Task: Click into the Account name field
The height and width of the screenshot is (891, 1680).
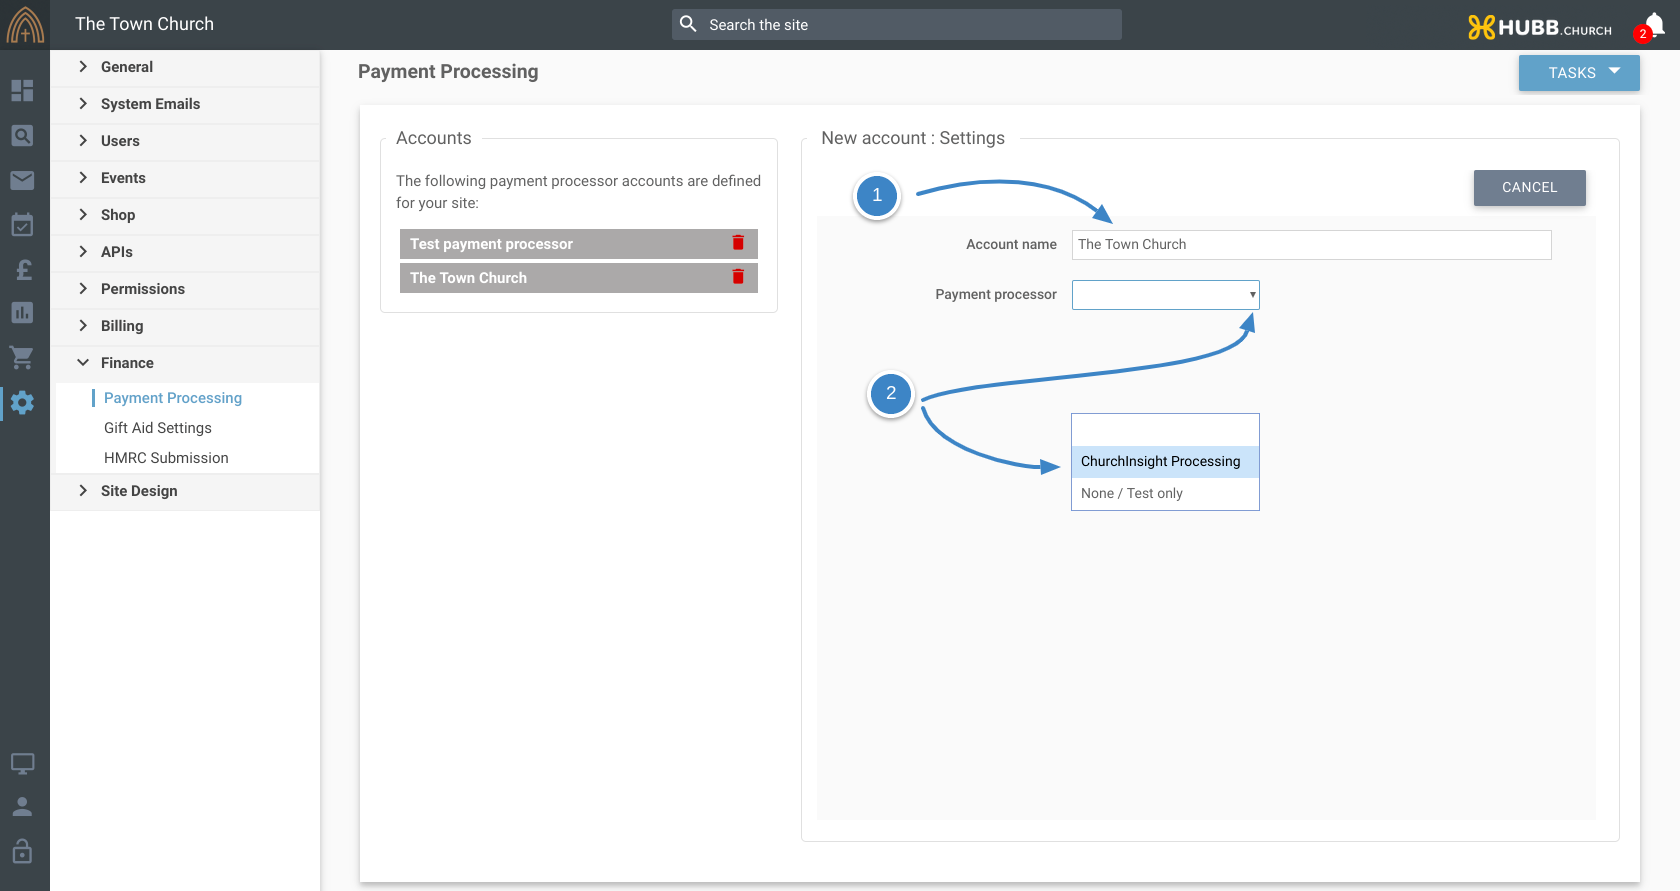Action: 1311,245
